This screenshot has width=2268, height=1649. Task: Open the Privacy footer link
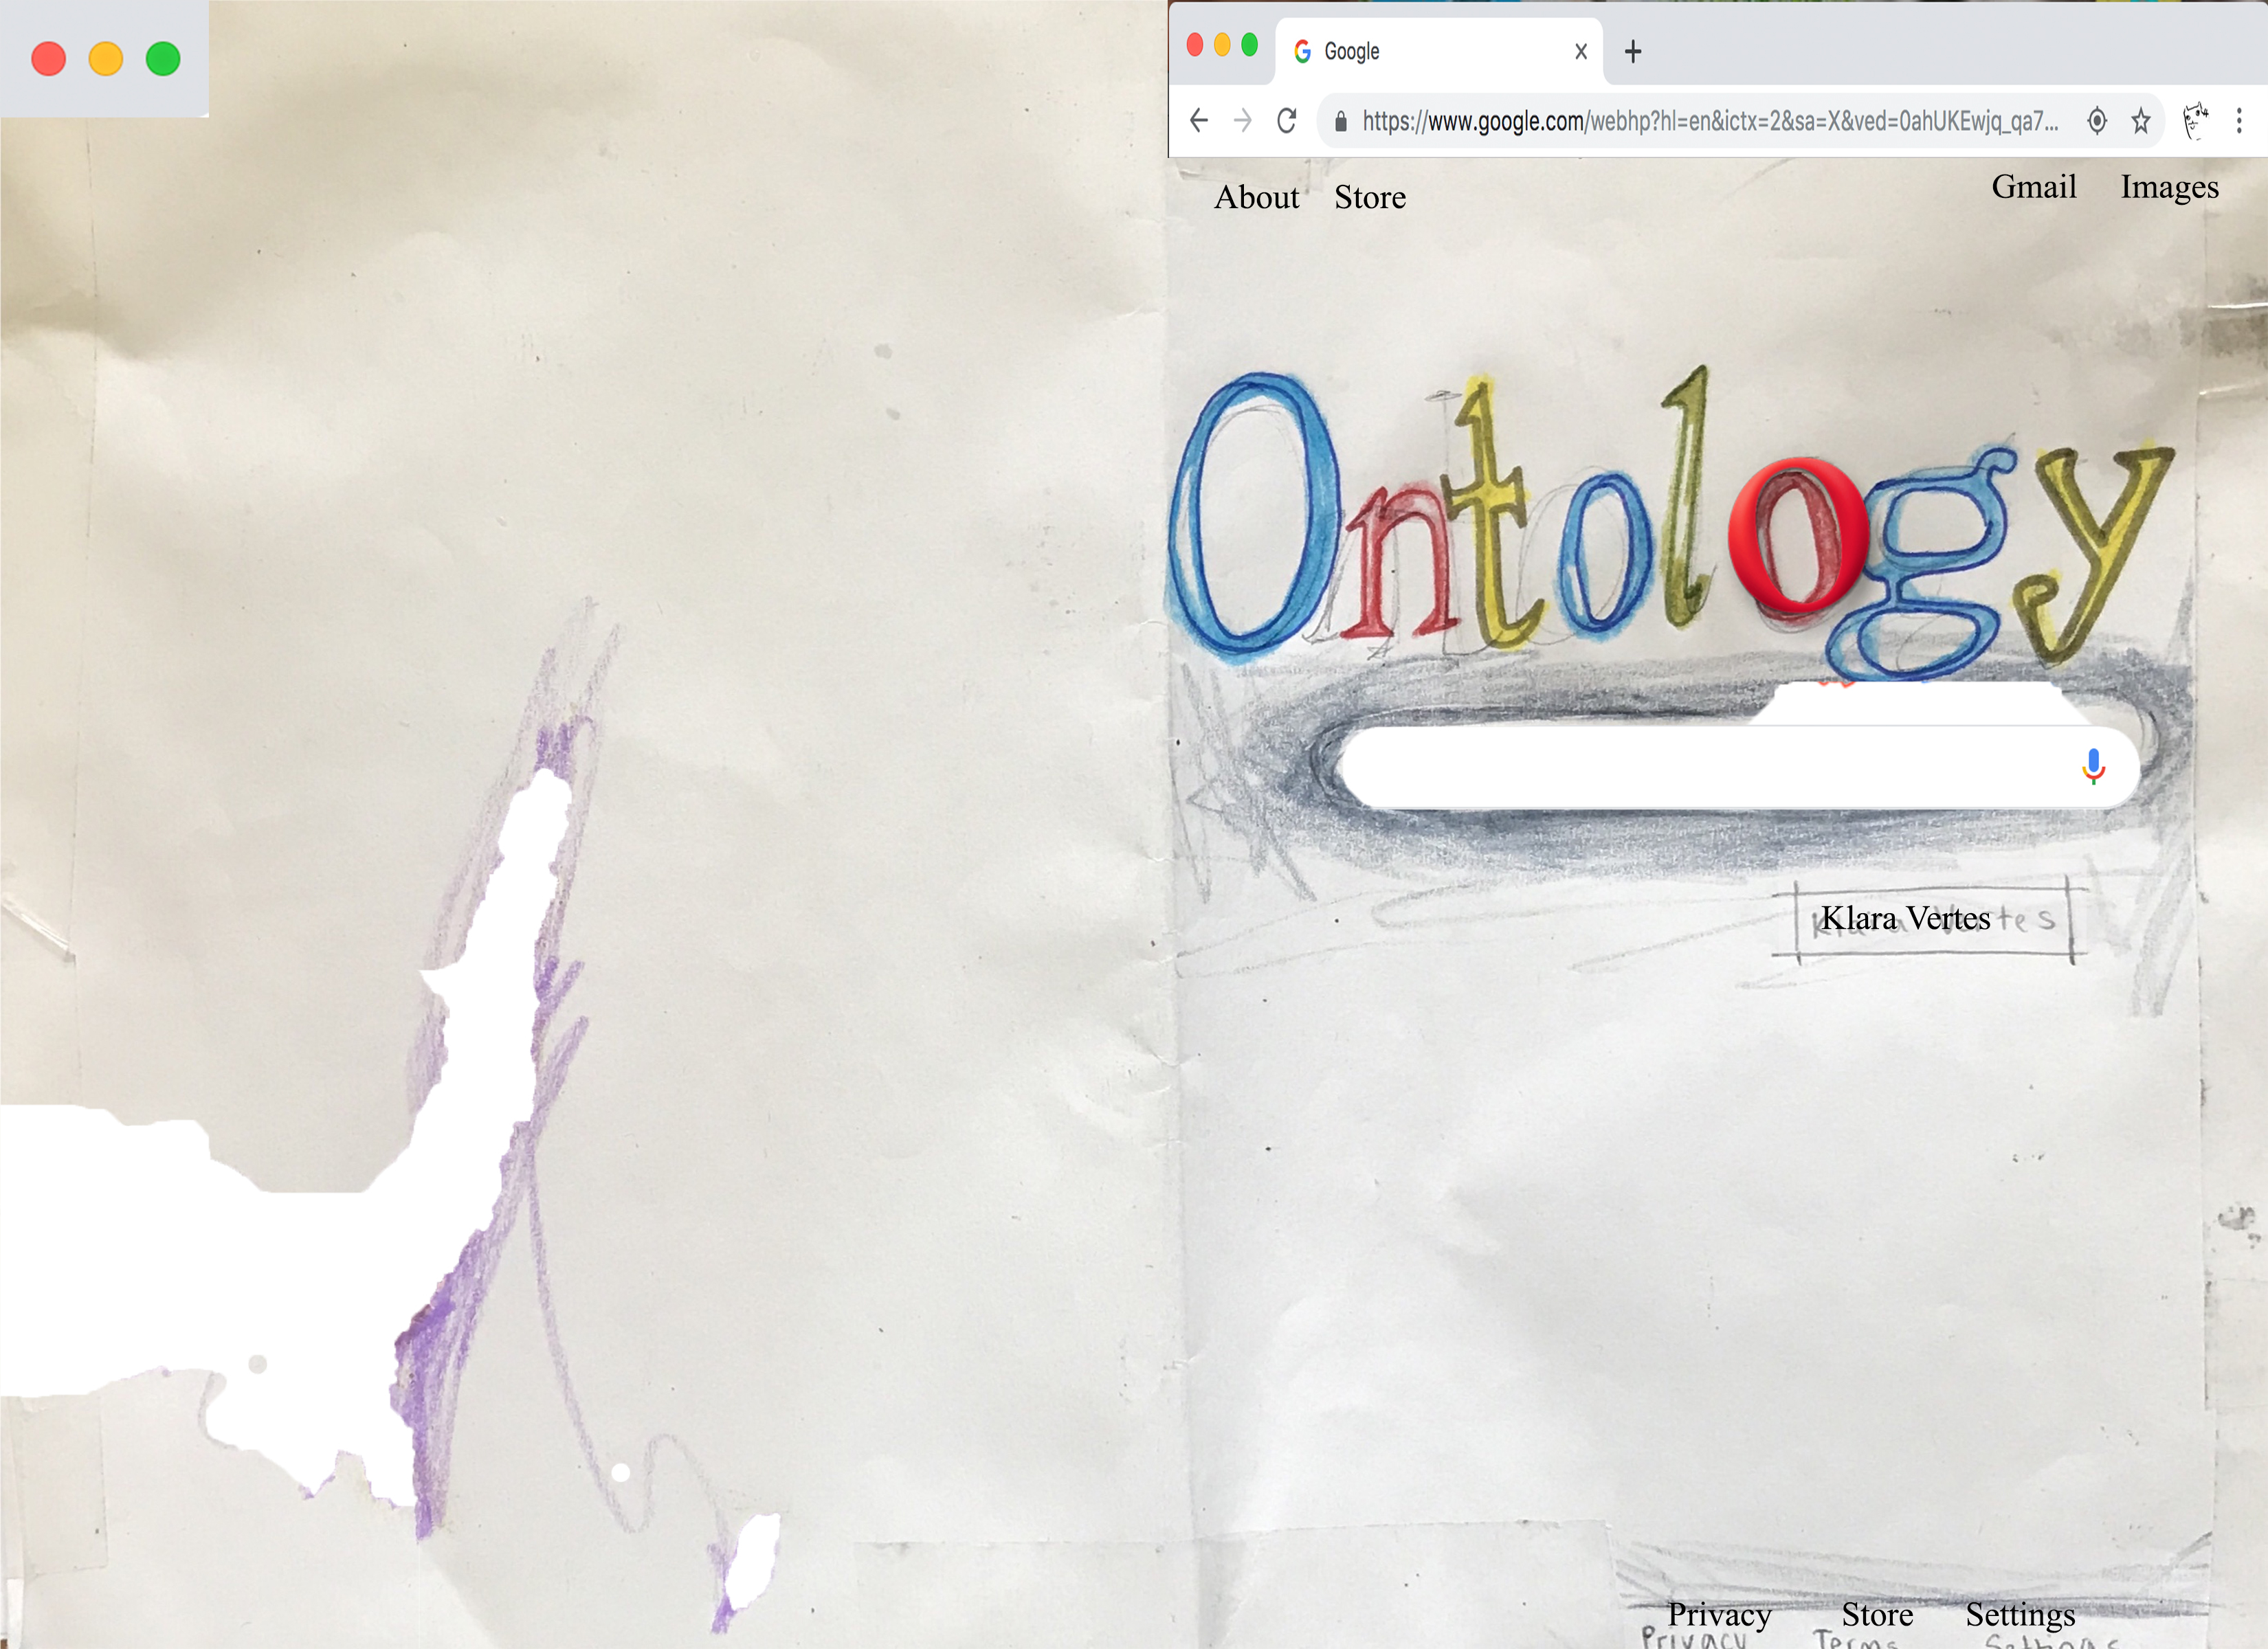[1719, 1615]
